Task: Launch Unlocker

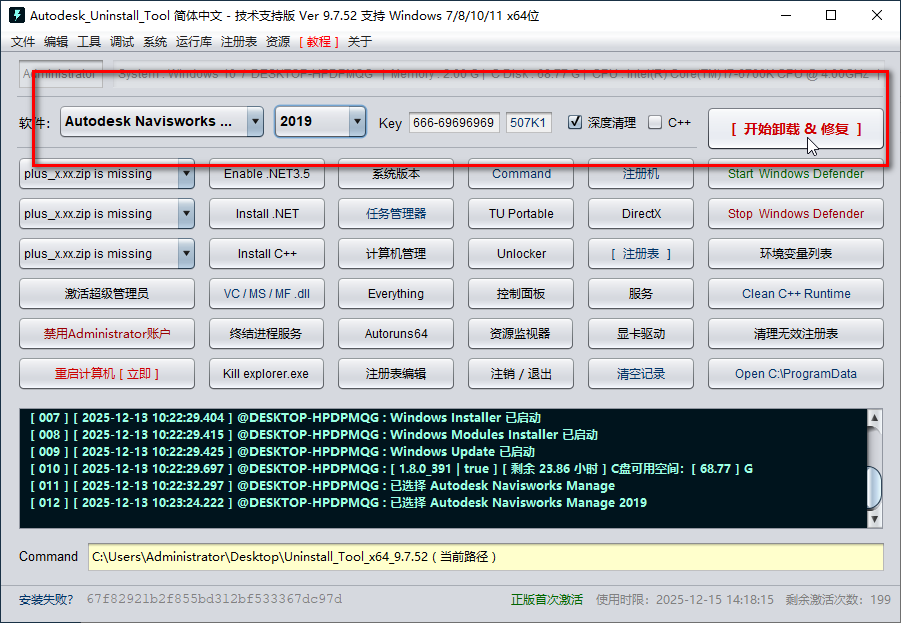Action: (521, 253)
